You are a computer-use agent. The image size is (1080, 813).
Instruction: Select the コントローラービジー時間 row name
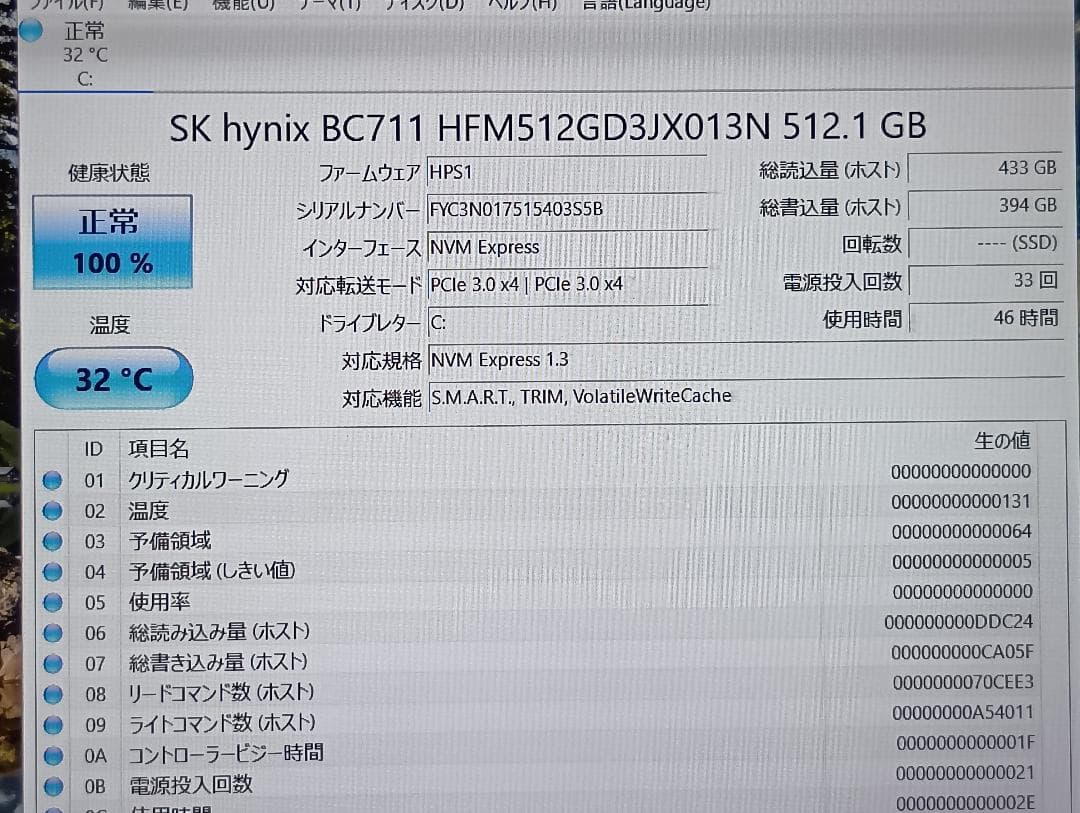226,754
